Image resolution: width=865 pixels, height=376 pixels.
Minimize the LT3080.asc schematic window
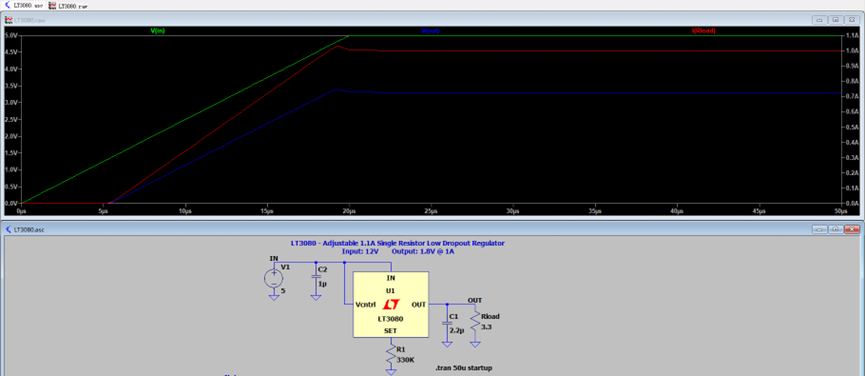(x=819, y=229)
